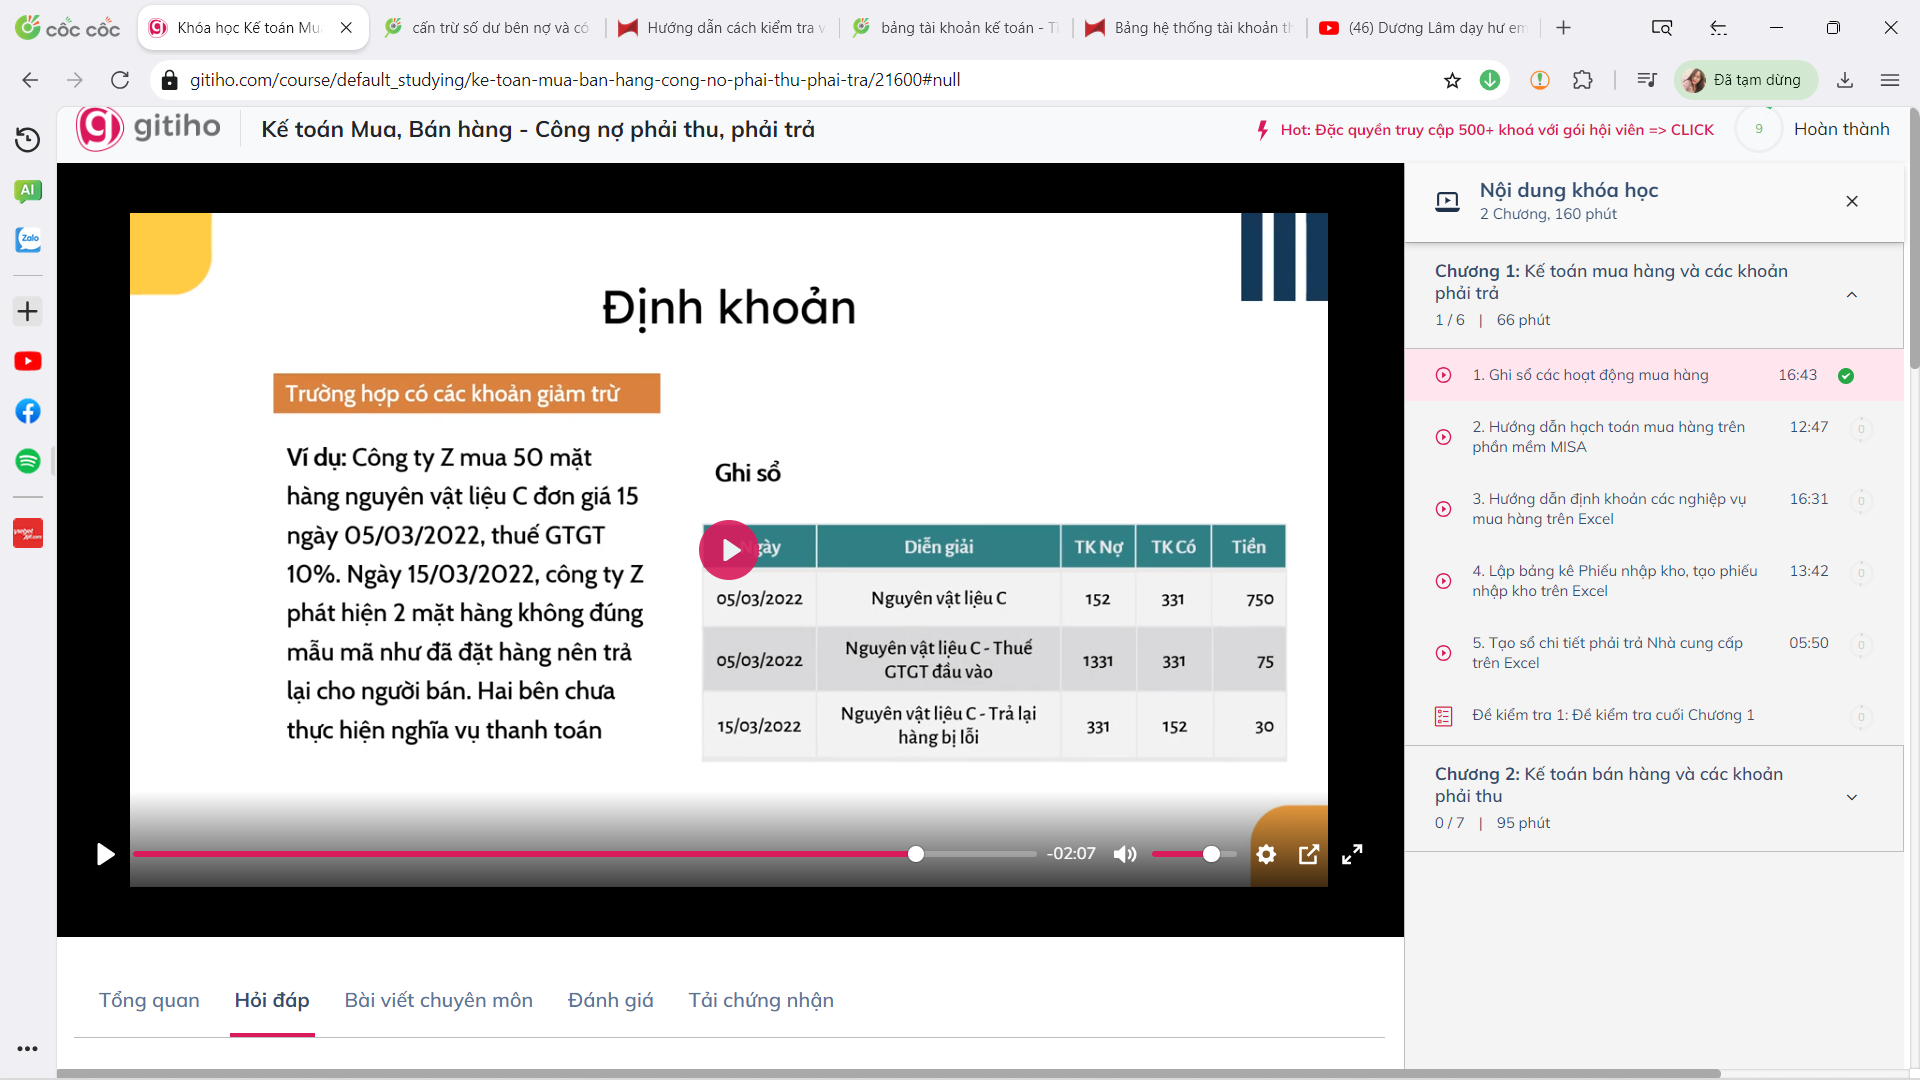Image resolution: width=1920 pixels, height=1080 pixels.
Task: Open picture-in-picture popout icon
Action: pyautogui.click(x=1308, y=854)
